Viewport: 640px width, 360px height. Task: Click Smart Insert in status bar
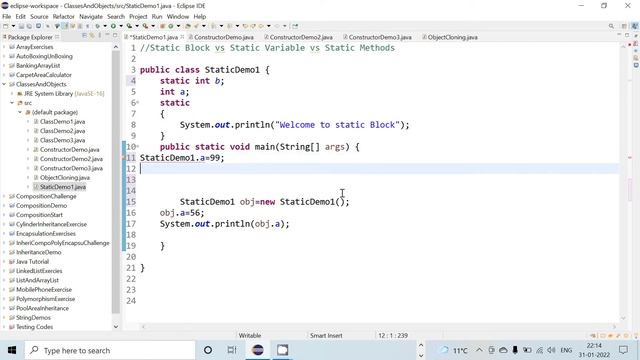tap(326, 336)
